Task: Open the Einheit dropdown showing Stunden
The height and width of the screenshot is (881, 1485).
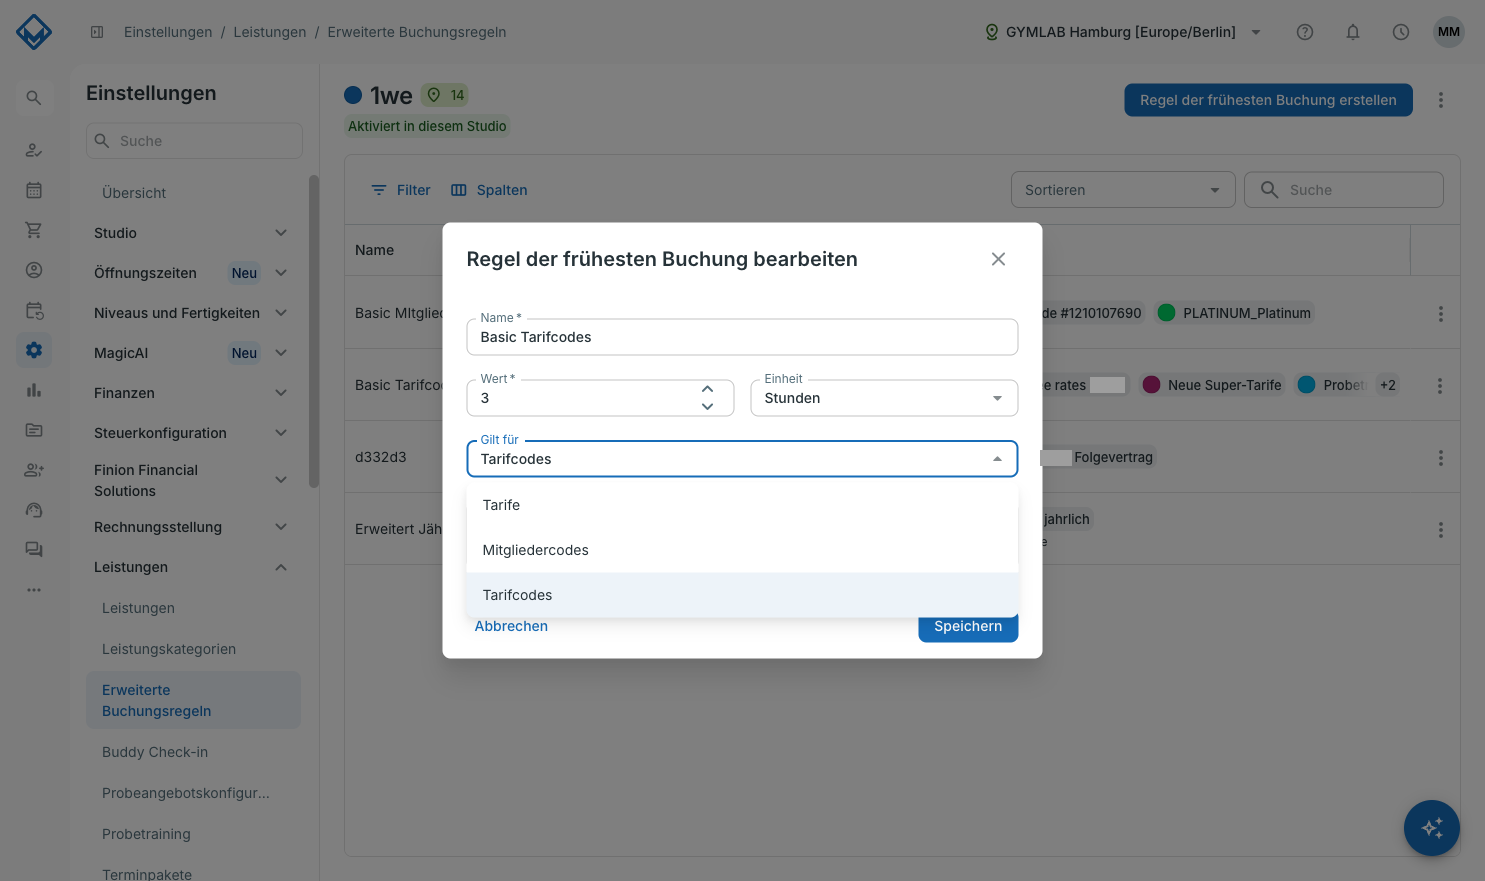Action: click(x=884, y=398)
